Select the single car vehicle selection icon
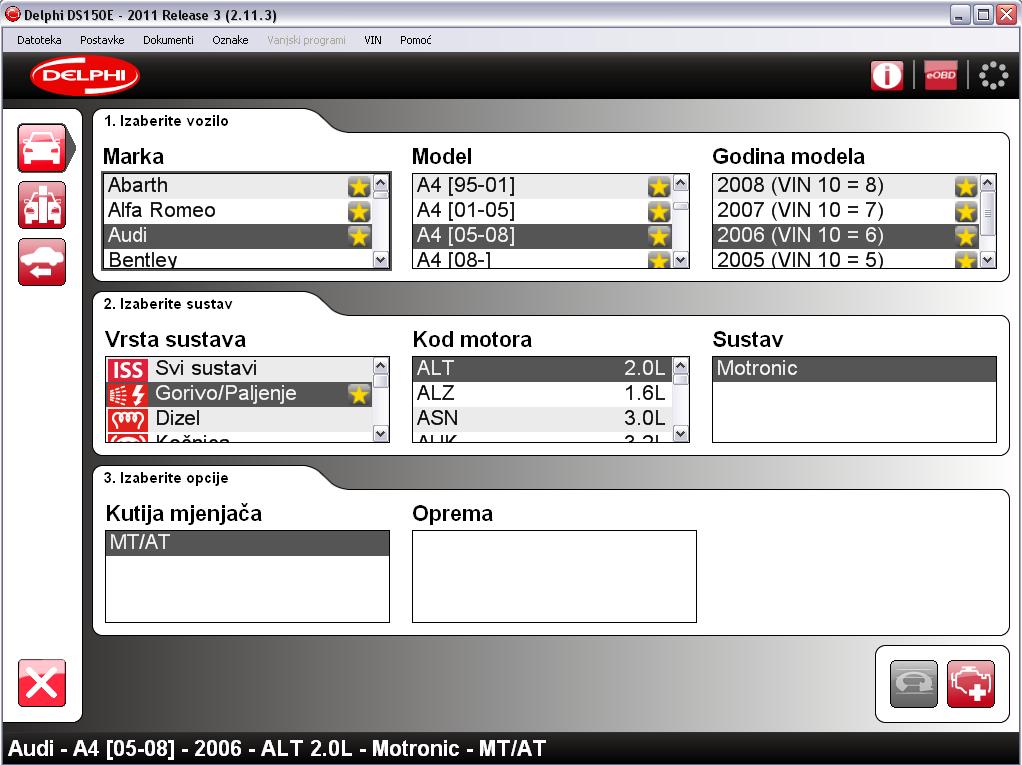Screen dimensions: 1022x765 42,148
